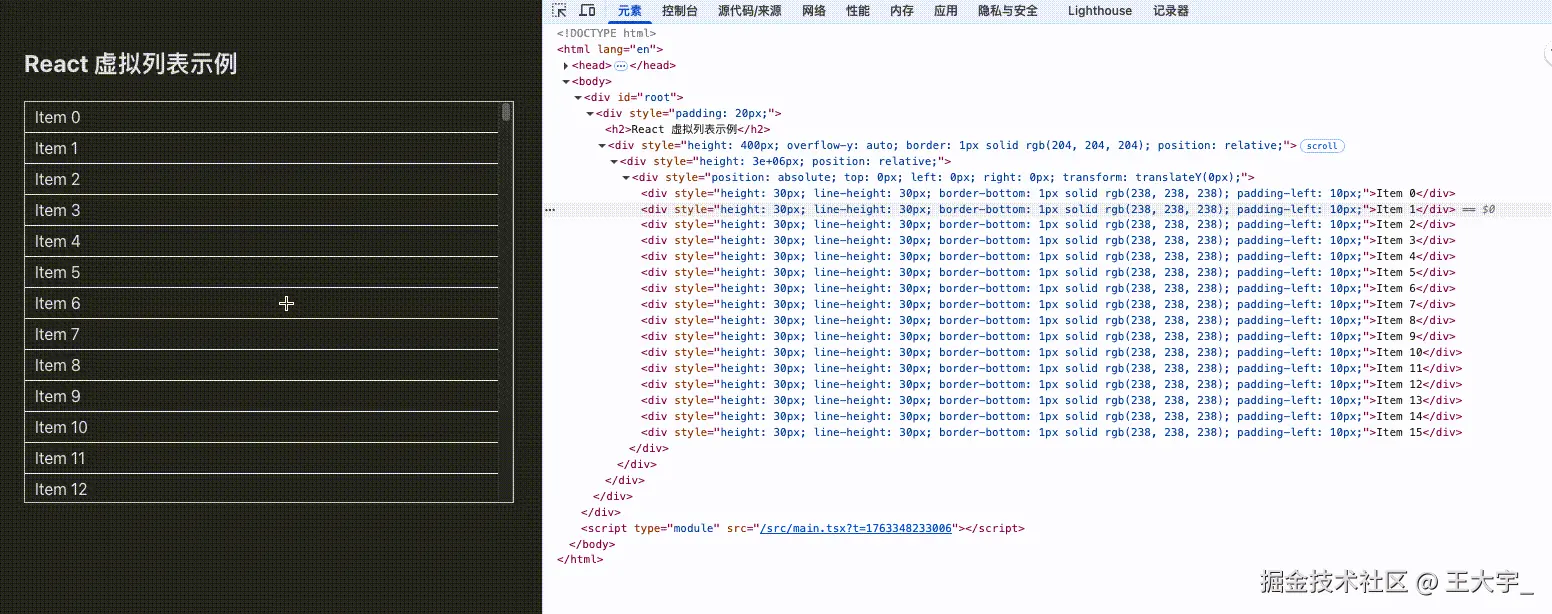Screen dimensions: 1552x614
Task: Click Item 6 in the virtual list
Action: pyautogui.click(x=58, y=304)
